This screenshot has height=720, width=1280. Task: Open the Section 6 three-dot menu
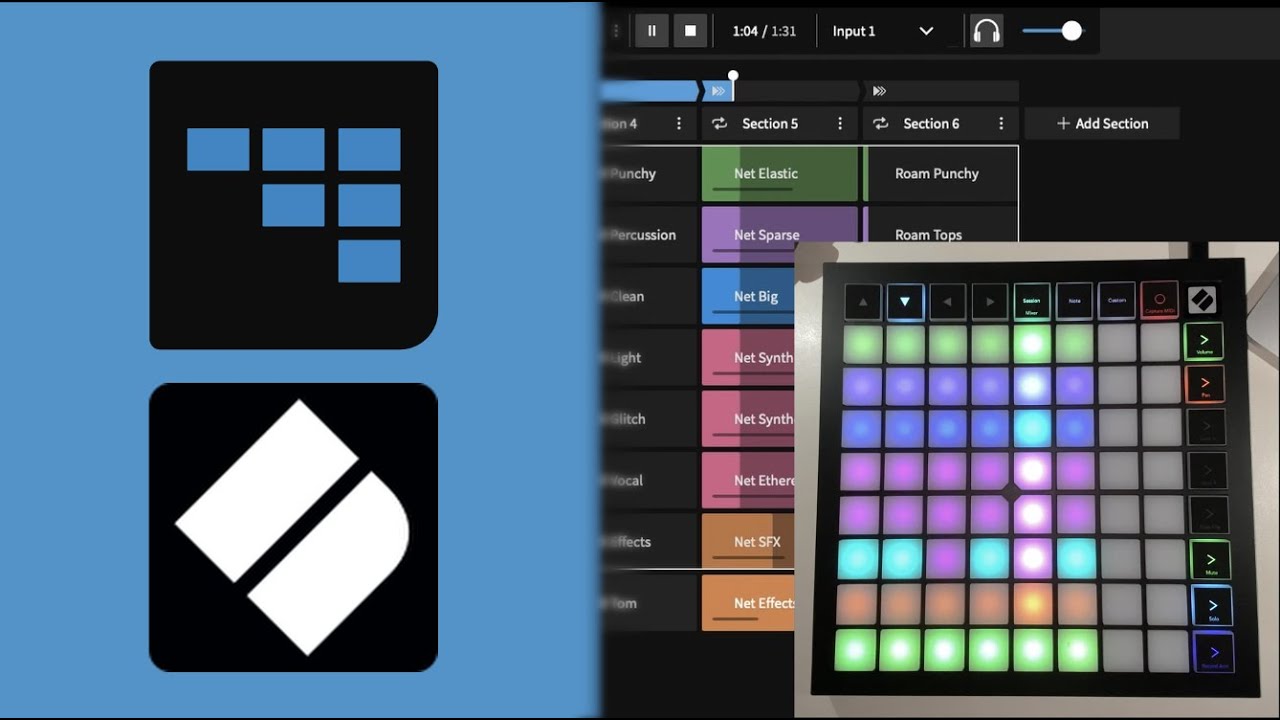[1001, 124]
